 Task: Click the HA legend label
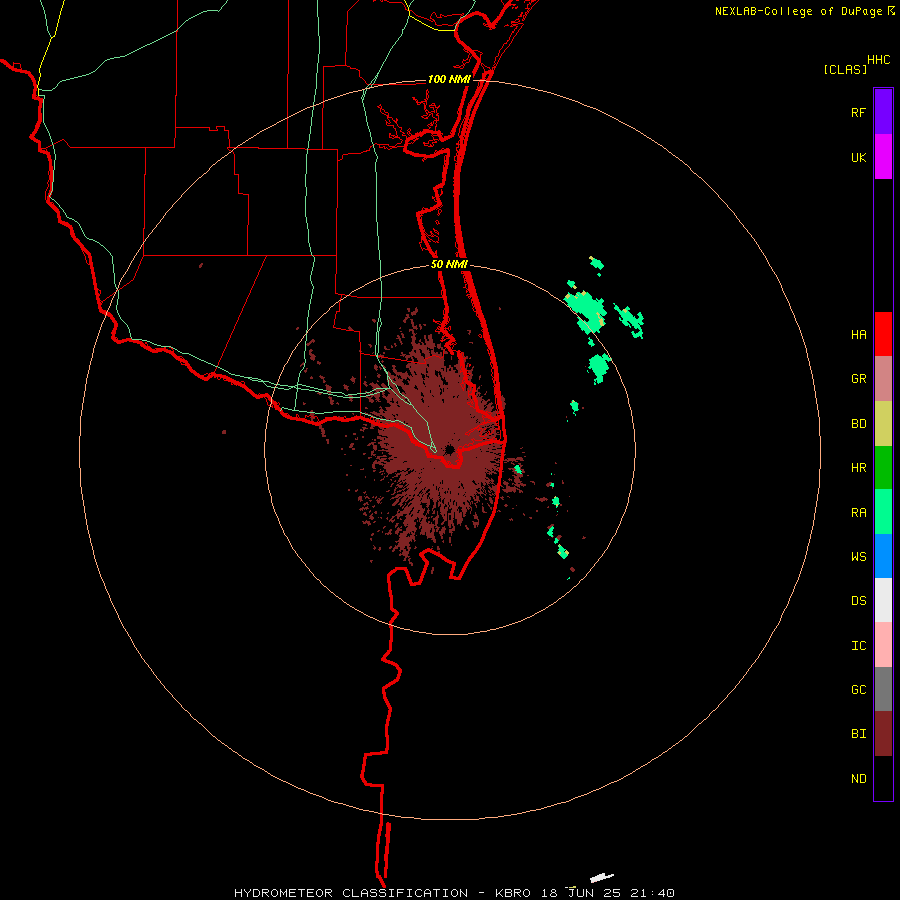click(858, 335)
